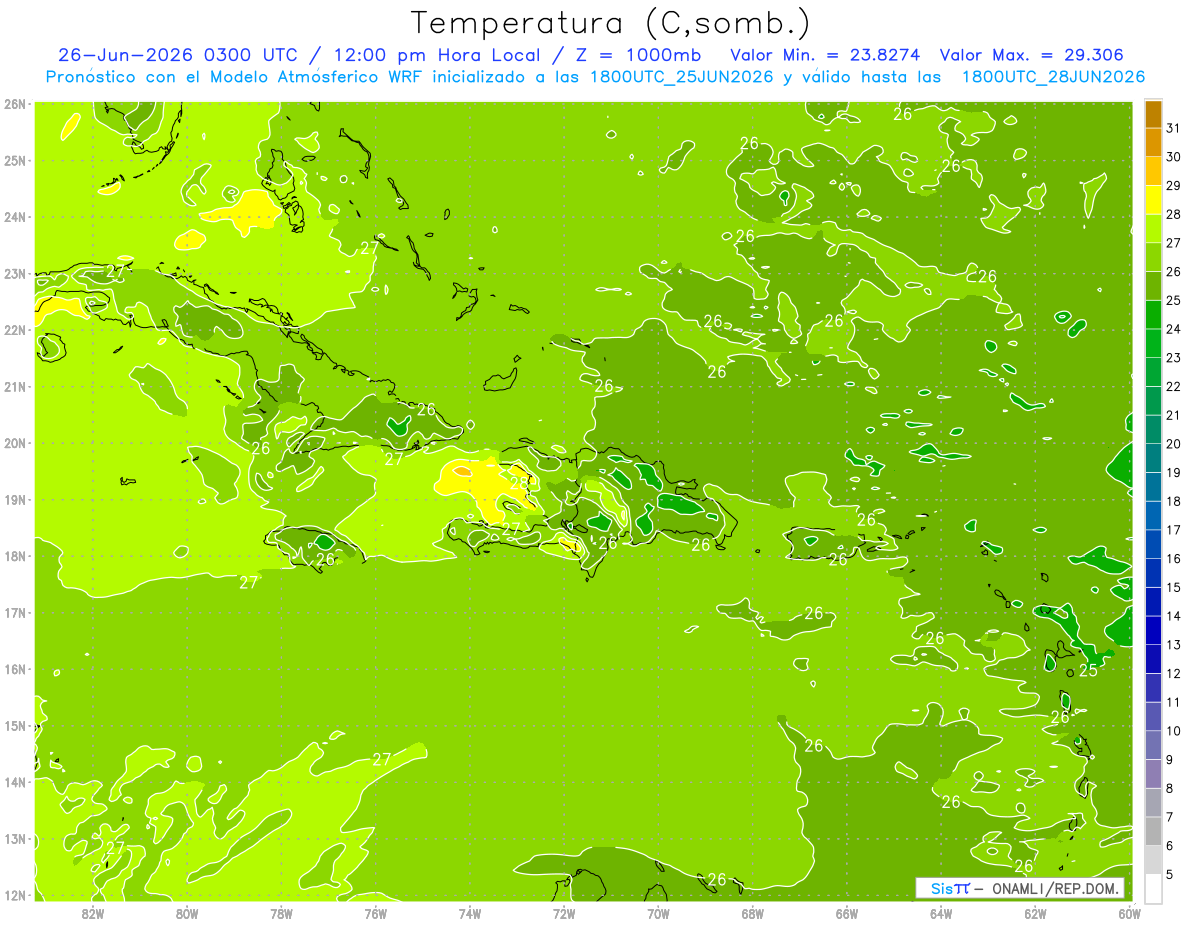1200x927 pixels.
Task: Click the '78W' longitude axis label
Action: 281,913
